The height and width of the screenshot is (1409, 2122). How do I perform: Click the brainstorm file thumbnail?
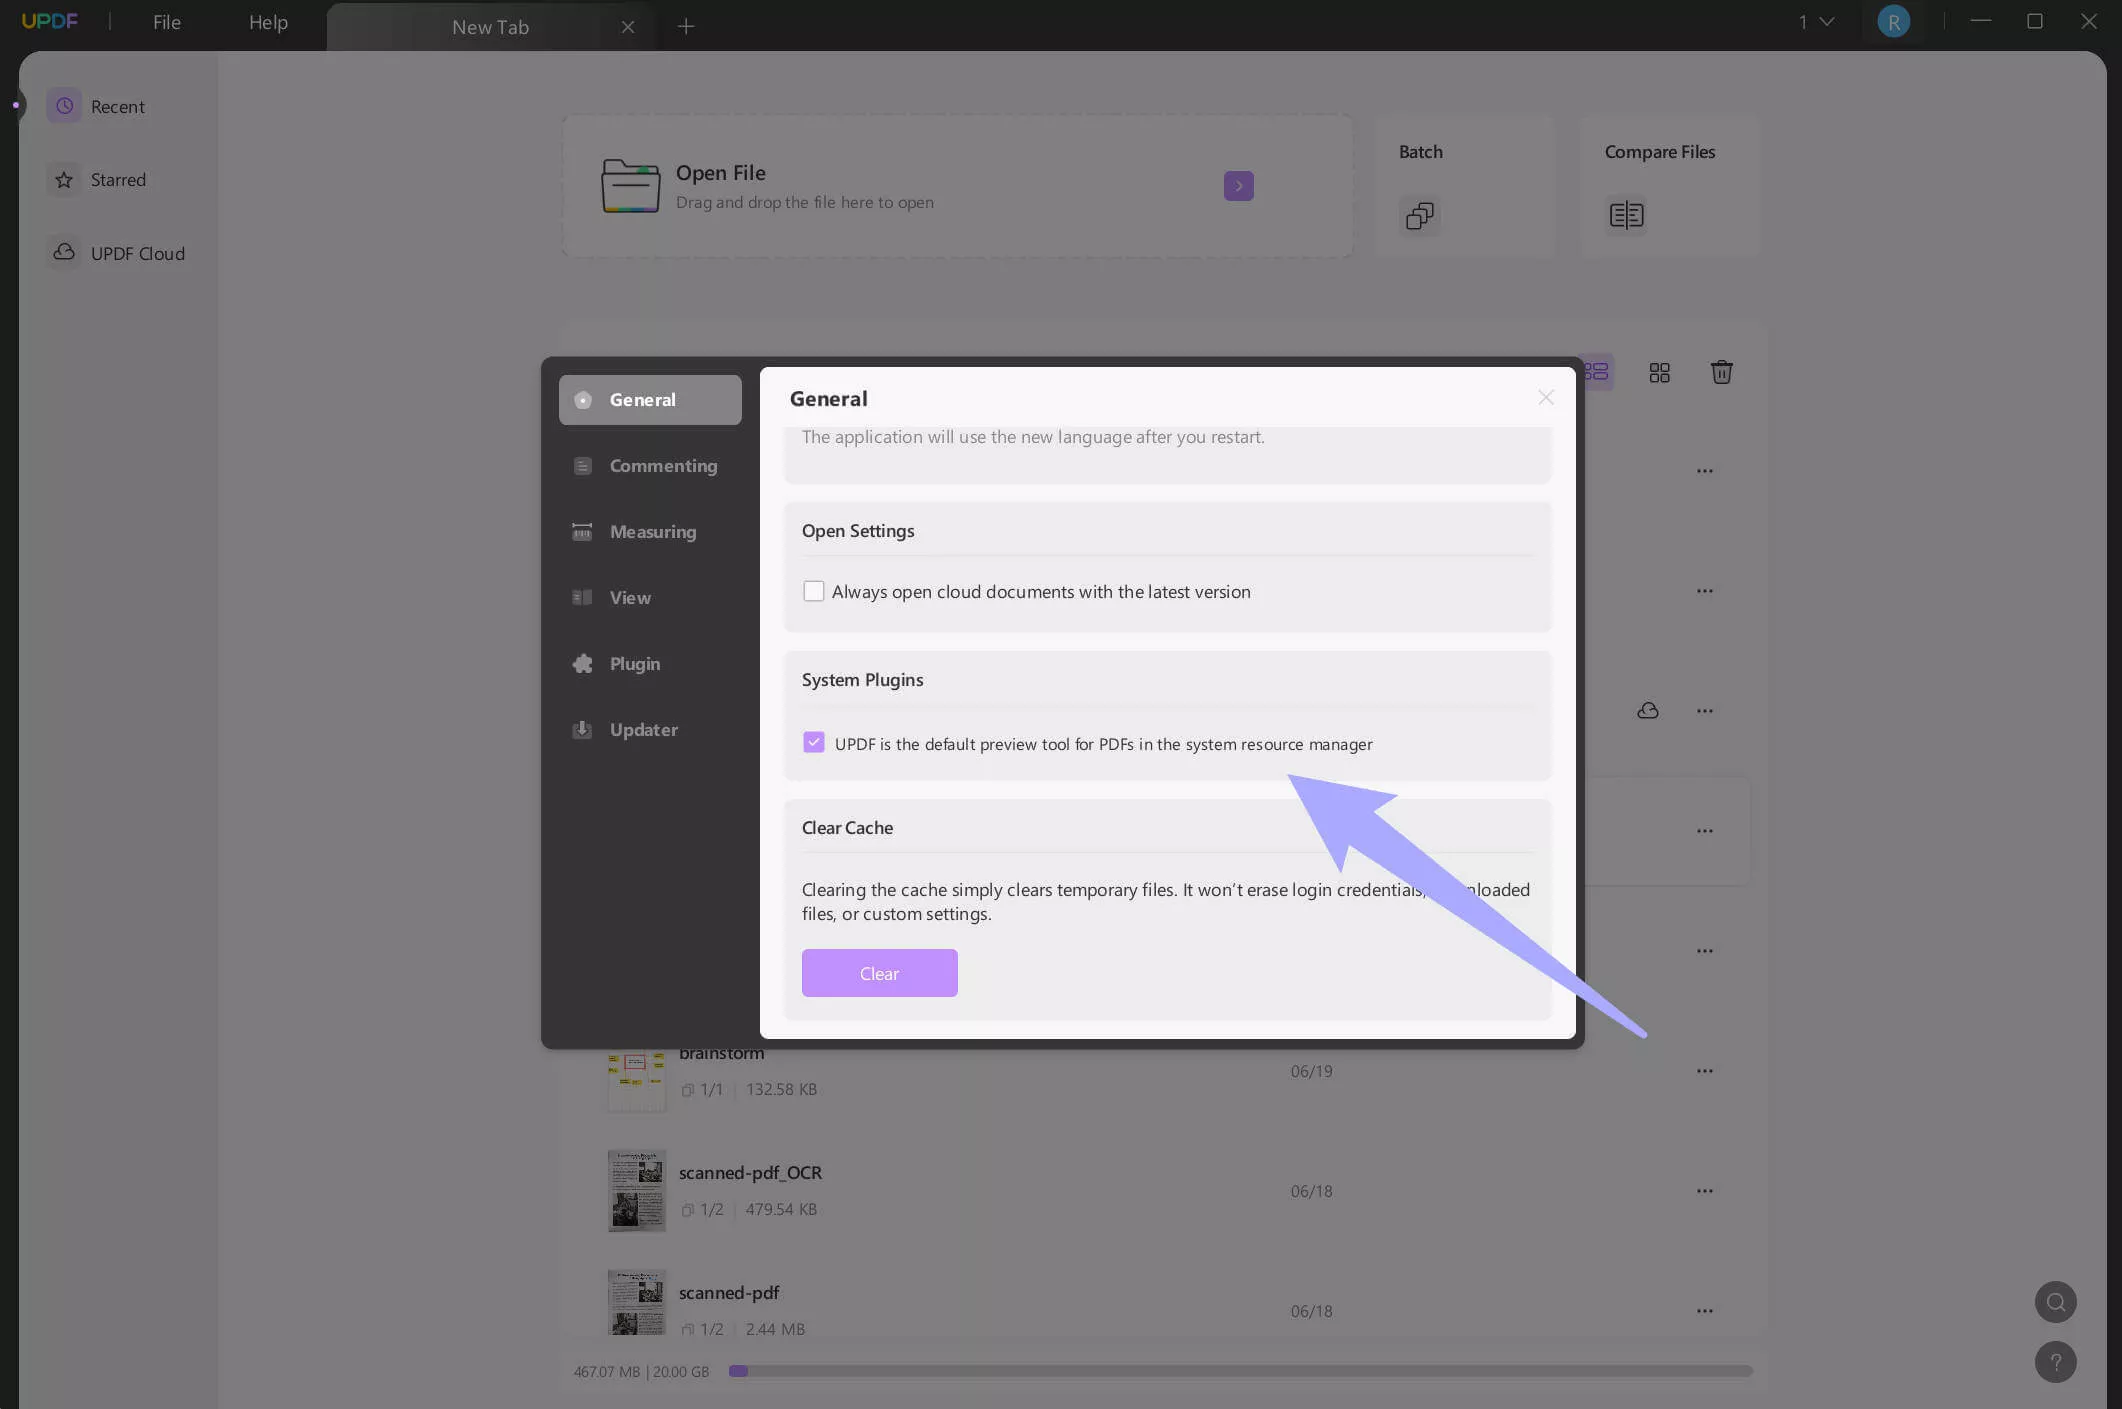pos(636,1079)
